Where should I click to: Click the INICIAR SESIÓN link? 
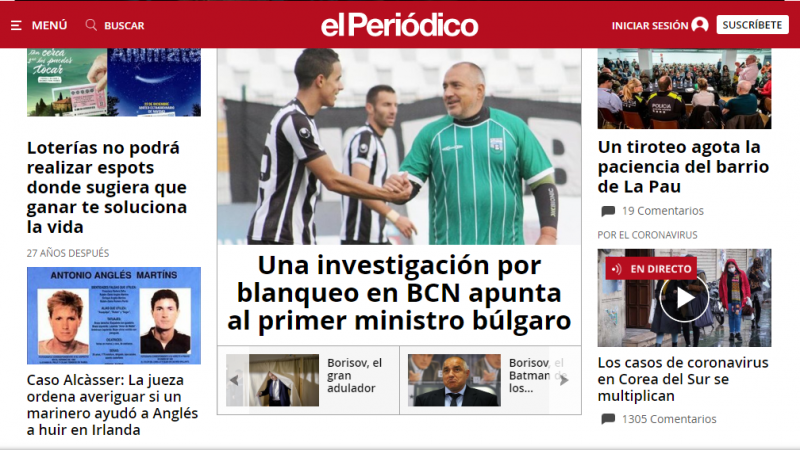coord(650,26)
